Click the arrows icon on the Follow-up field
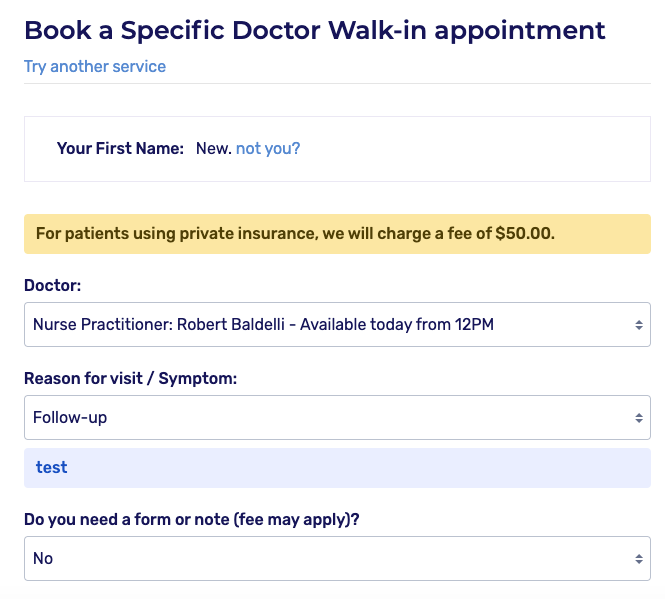 638,417
